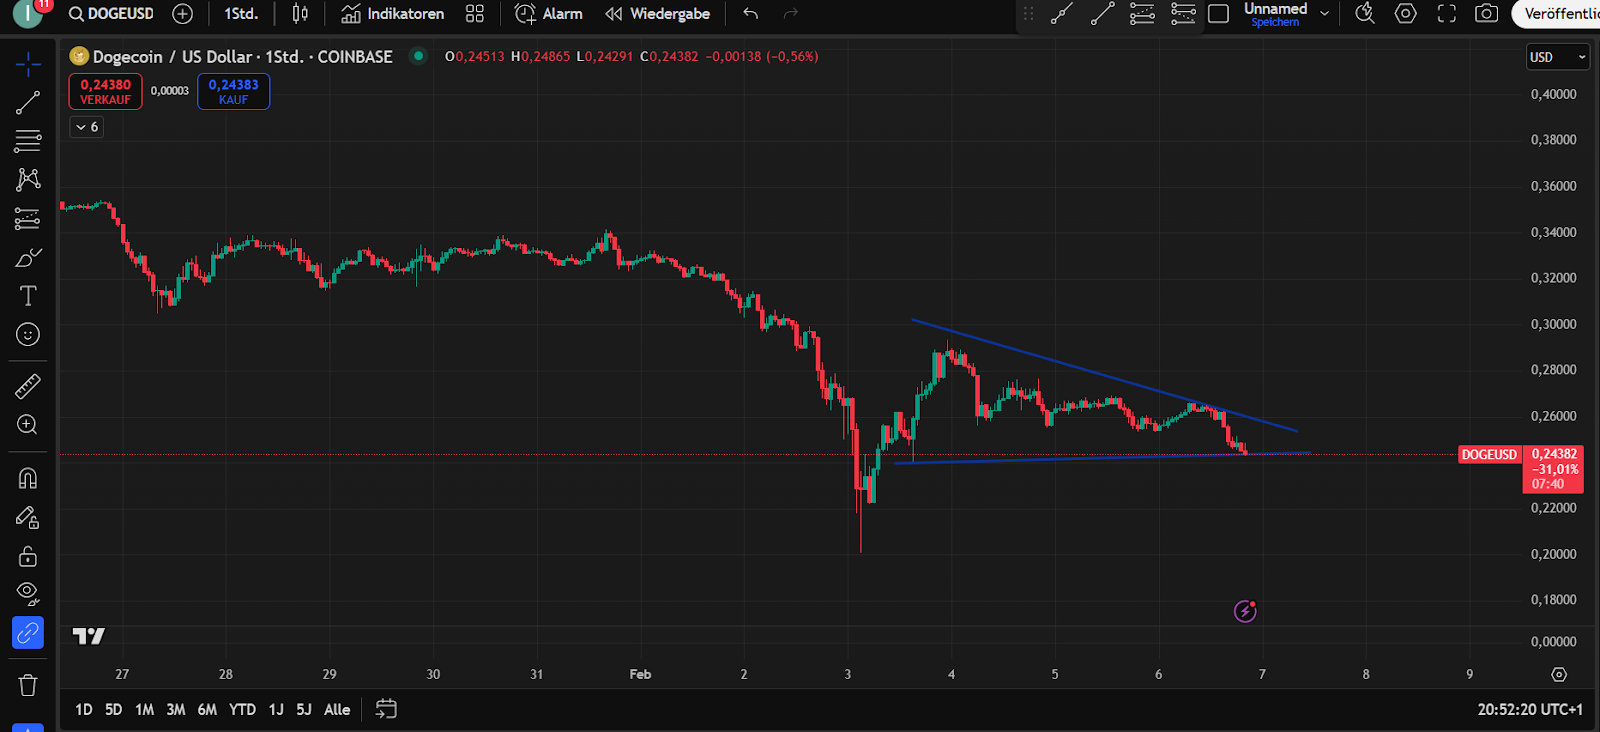Image resolution: width=1600 pixels, height=732 pixels.
Task: Toggle magnet mode on
Action: tap(27, 478)
